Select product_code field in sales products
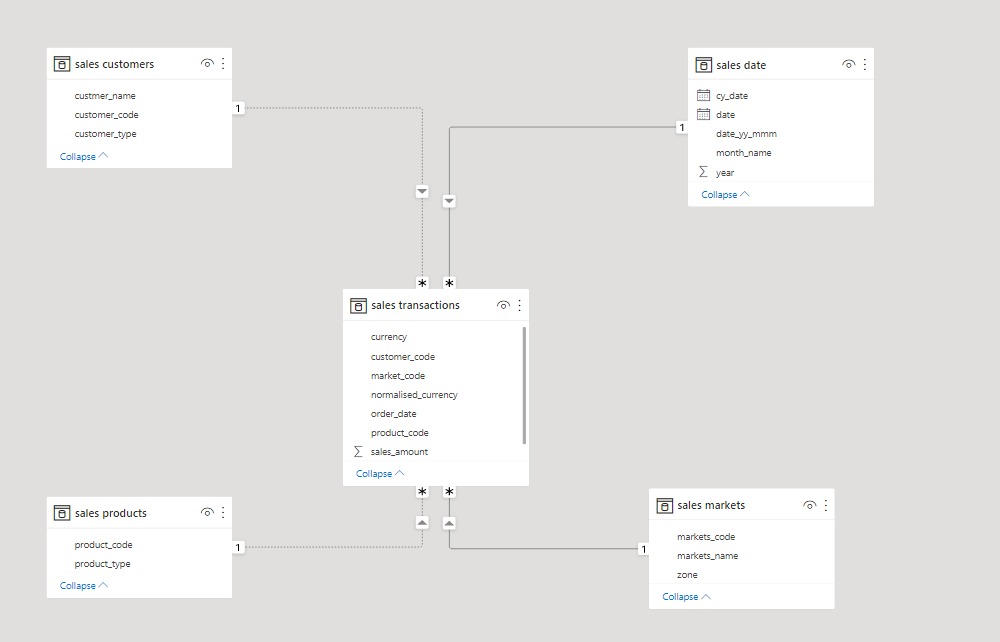The height and width of the screenshot is (642, 1000). [103, 545]
